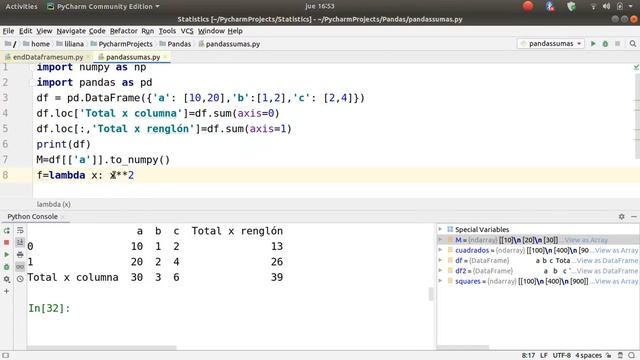The height and width of the screenshot is (360, 640).
Task: Toggle soft-wrap in console output
Action: pos(20,231)
